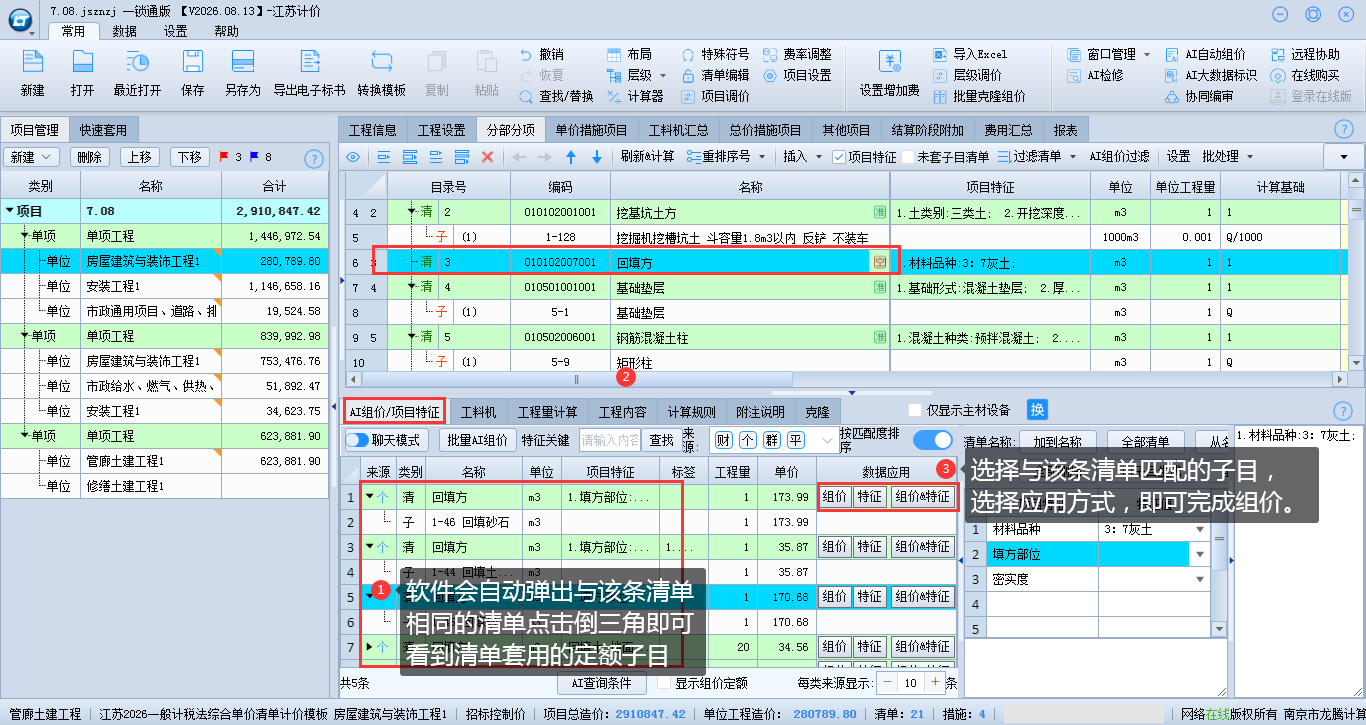
Task: Open the 重排序号 dropdown arrow
Action: 761,157
